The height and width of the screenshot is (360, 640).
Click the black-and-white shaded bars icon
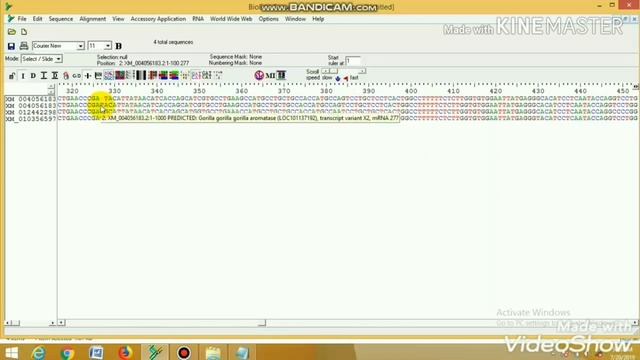click(141, 76)
